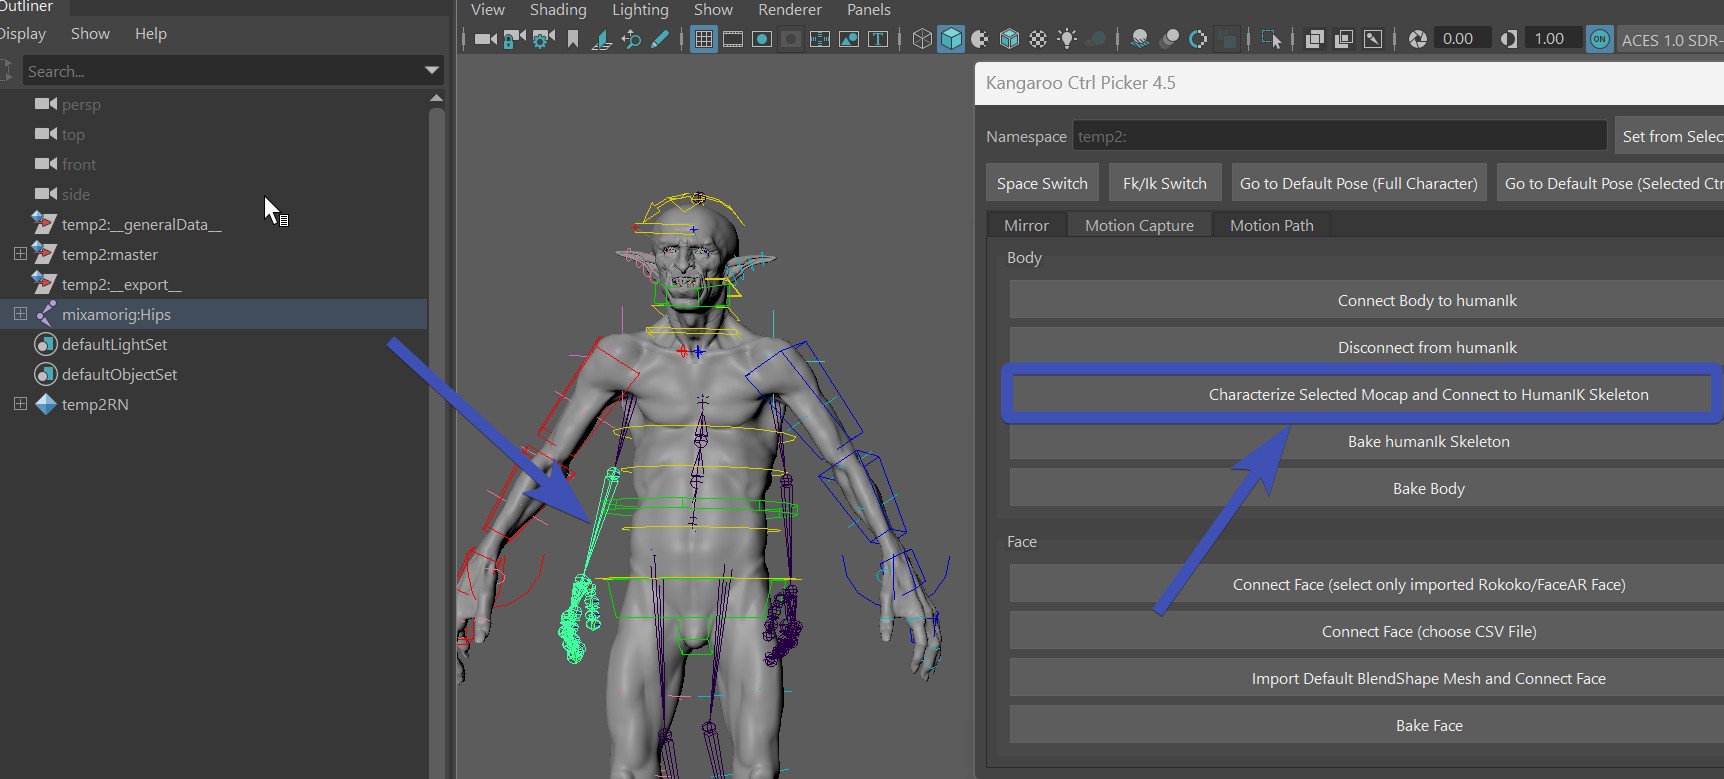
Task: Toggle the Resolution Gate display
Action: tap(762, 39)
